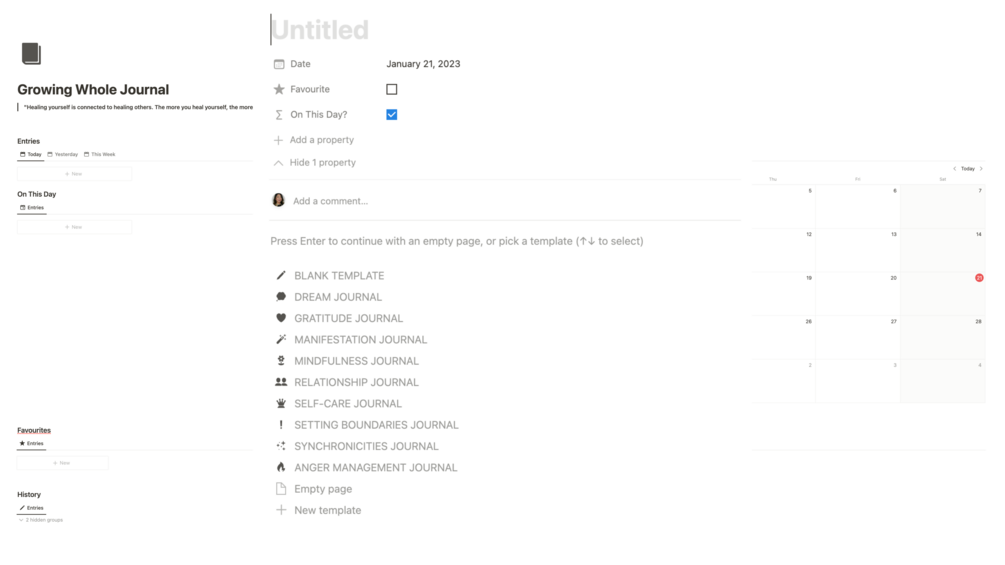
Task: Select the Empty page option
Action: [322, 489]
